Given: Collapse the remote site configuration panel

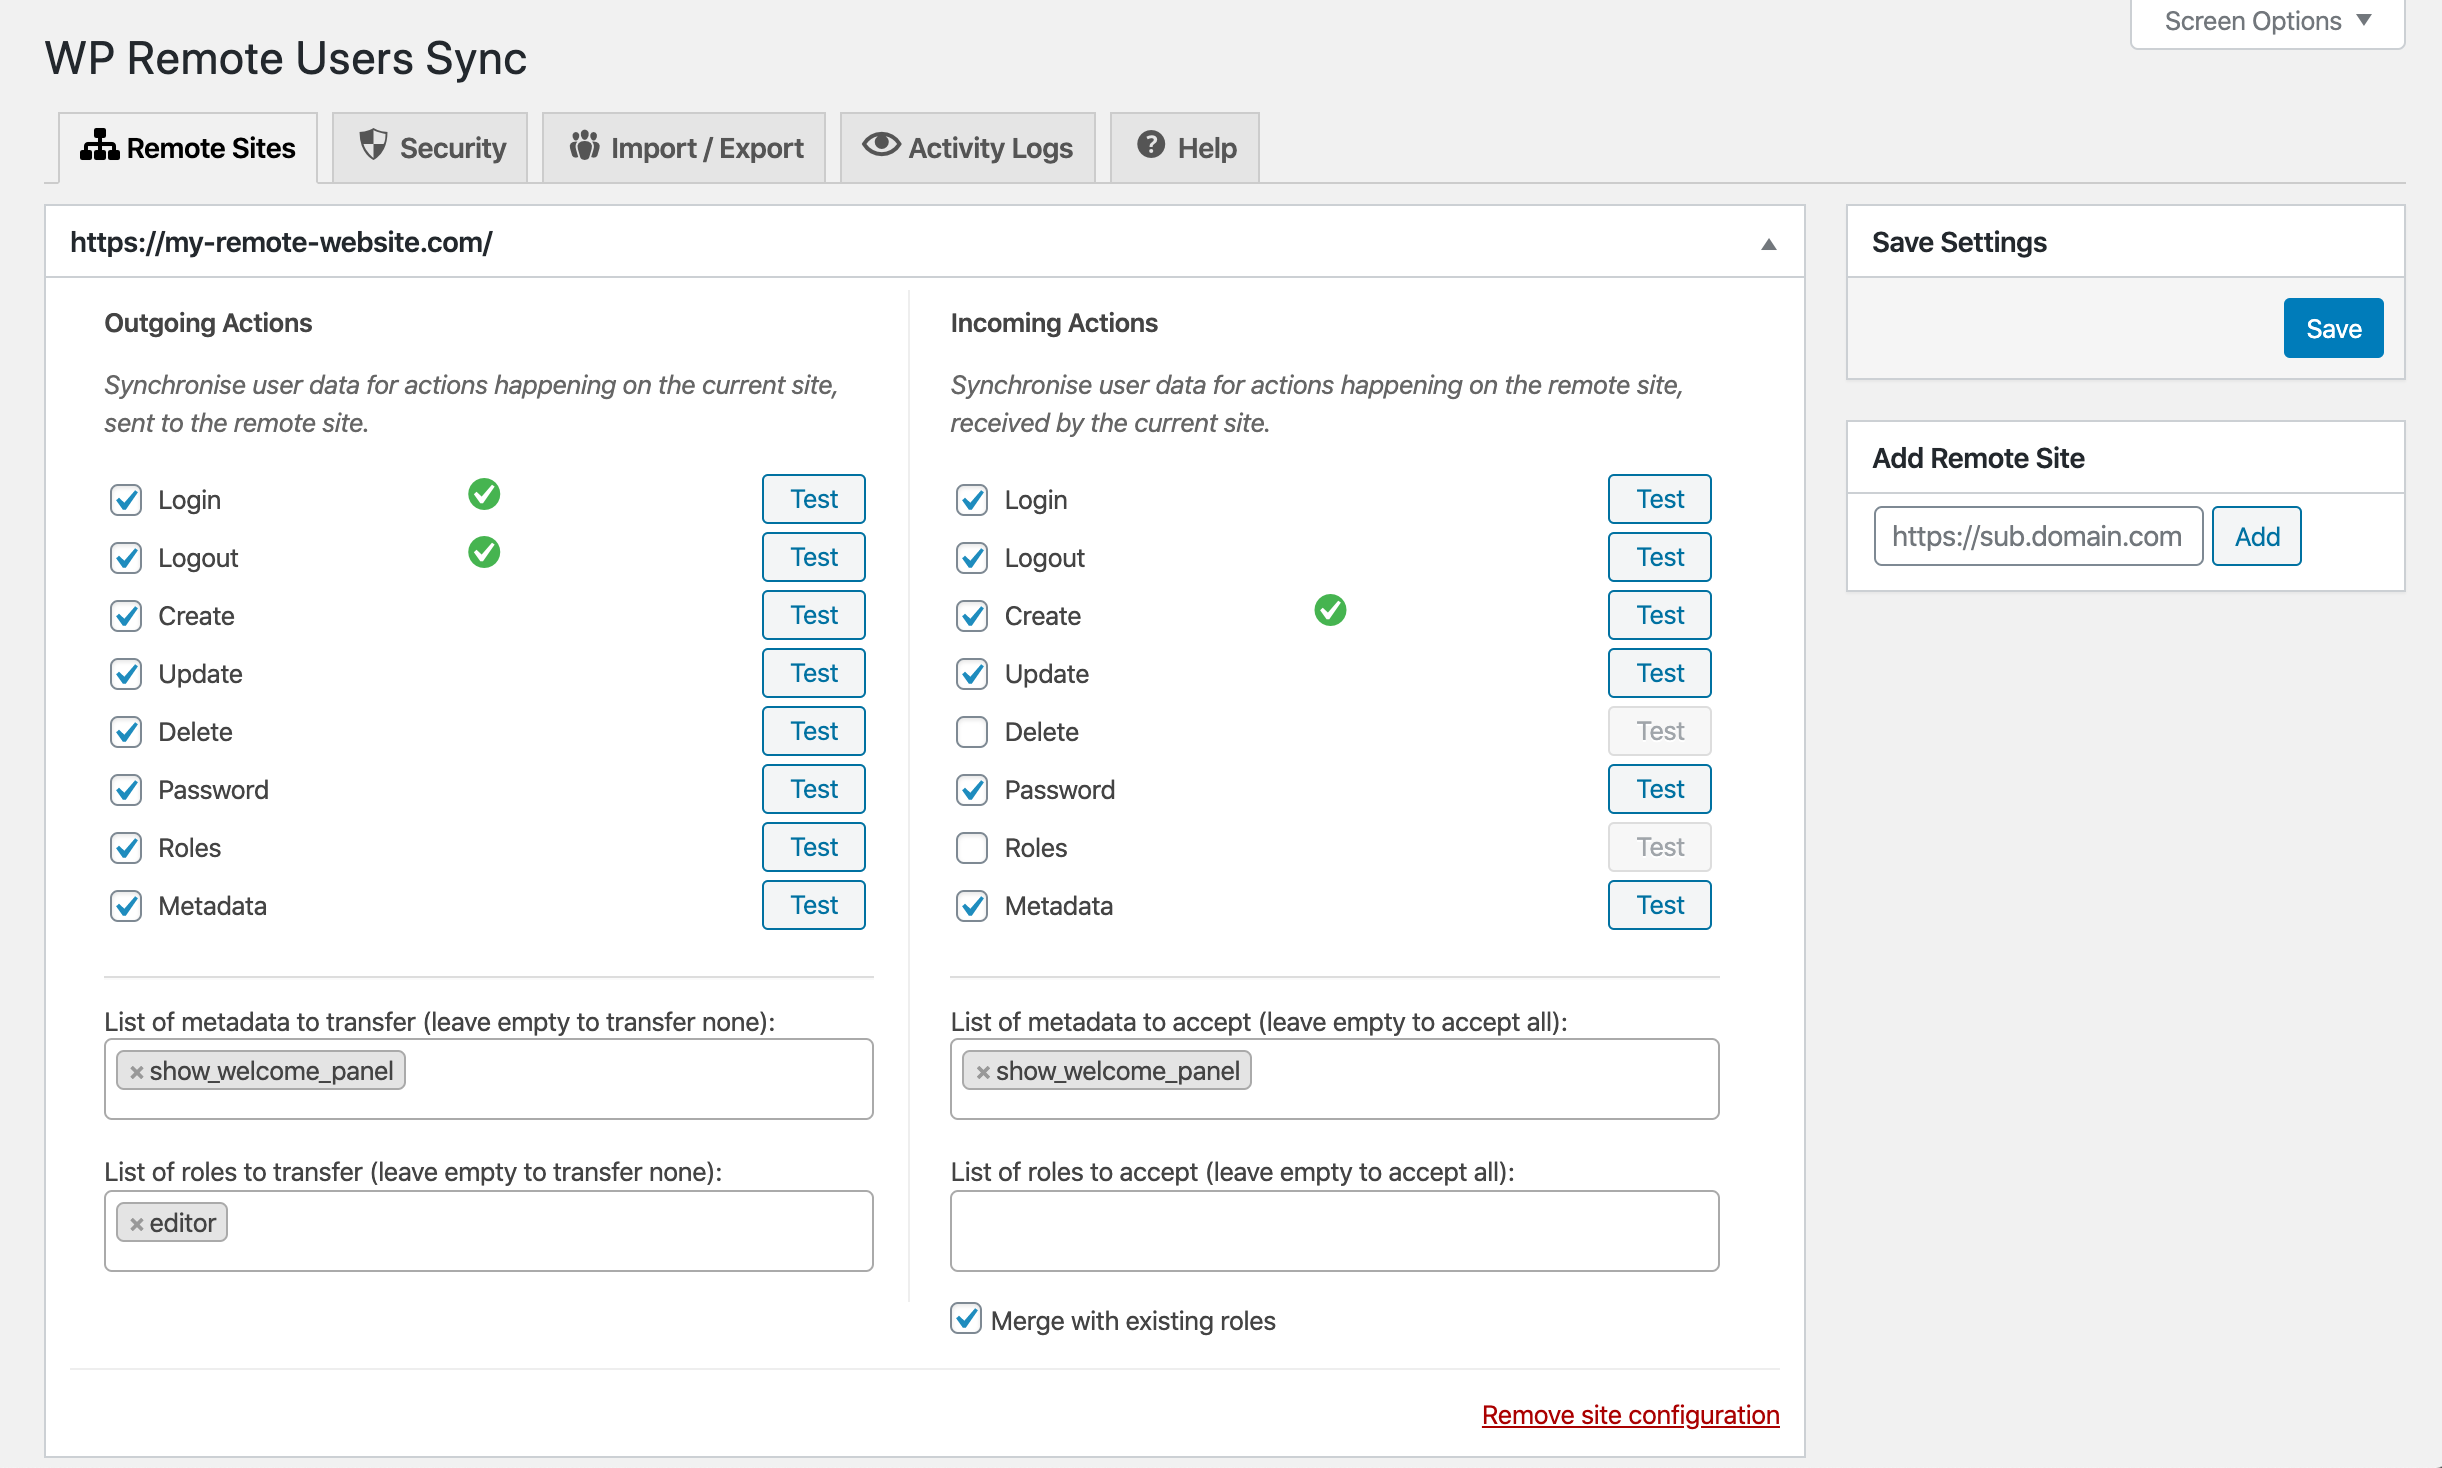Looking at the screenshot, I should (x=1767, y=242).
